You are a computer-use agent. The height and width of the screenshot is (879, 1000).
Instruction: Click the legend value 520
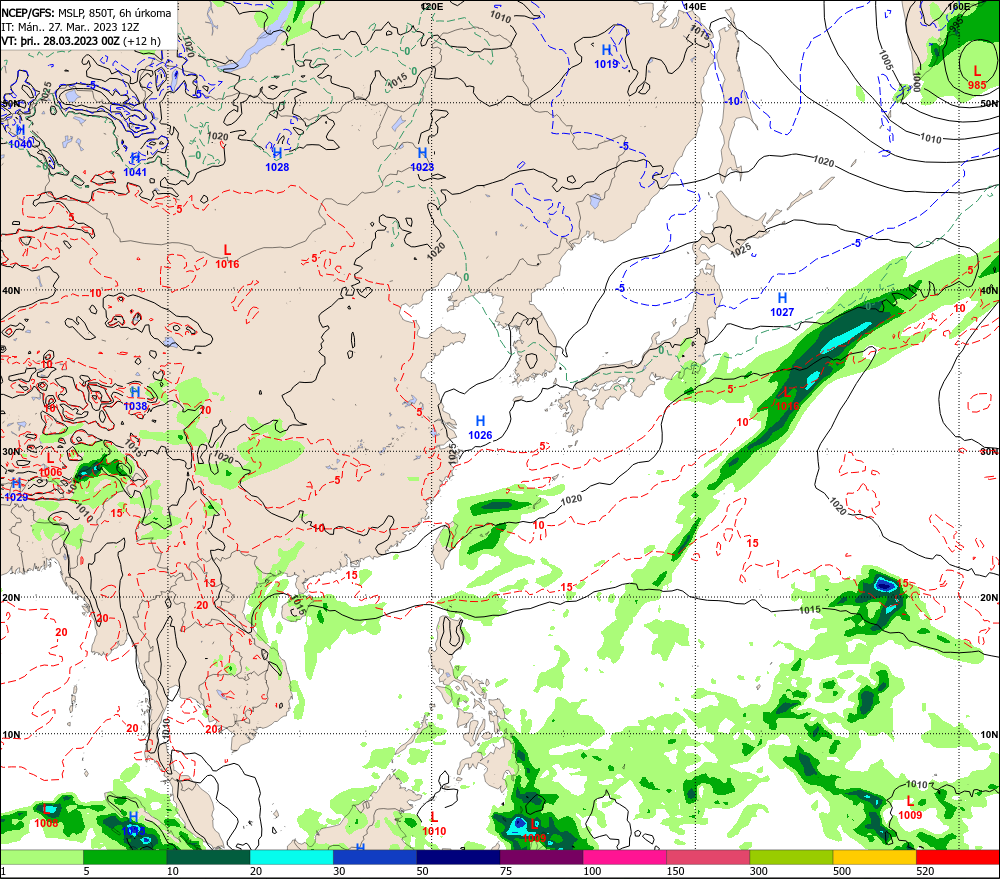coord(925,871)
